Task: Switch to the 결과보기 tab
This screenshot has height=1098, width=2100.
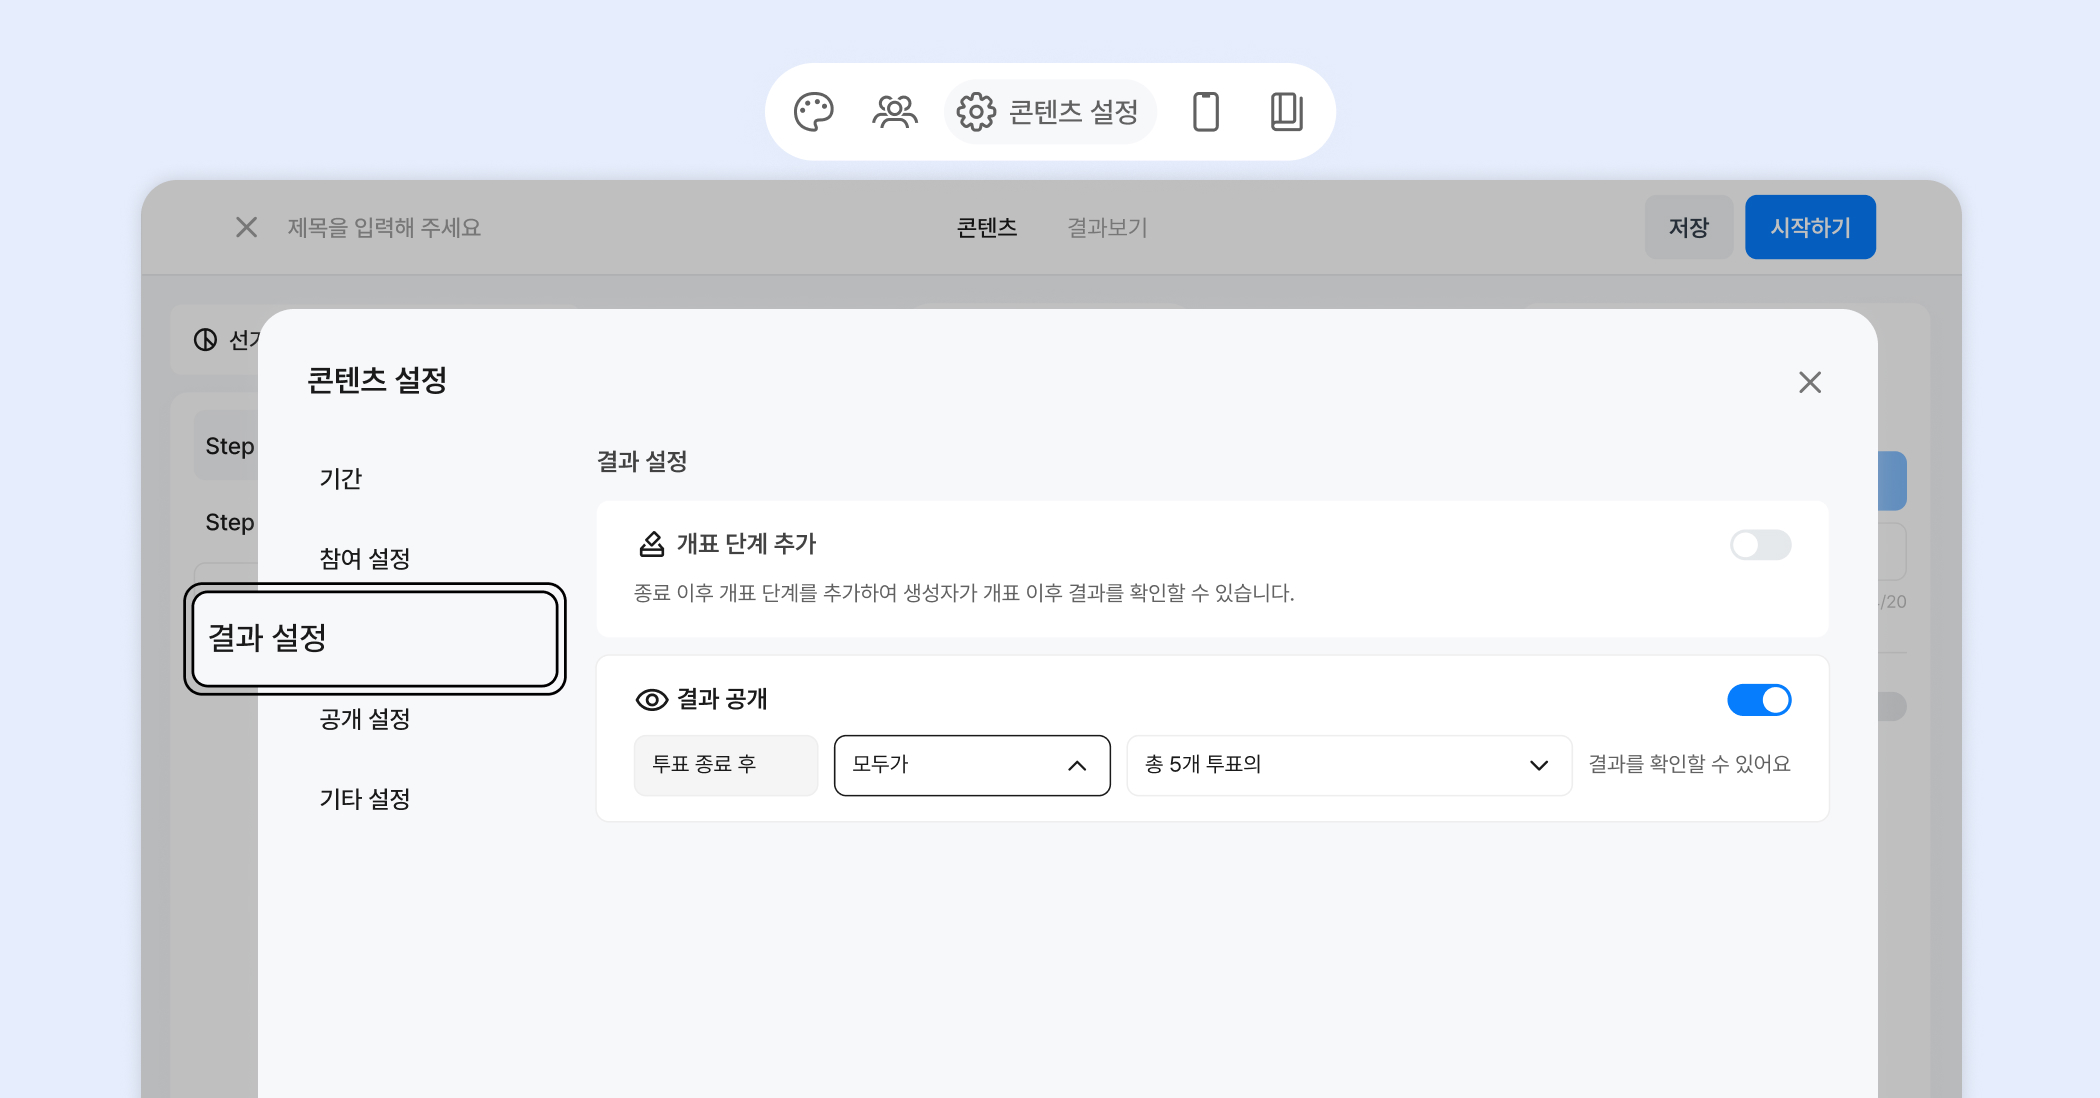Action: coord(1106,227)
